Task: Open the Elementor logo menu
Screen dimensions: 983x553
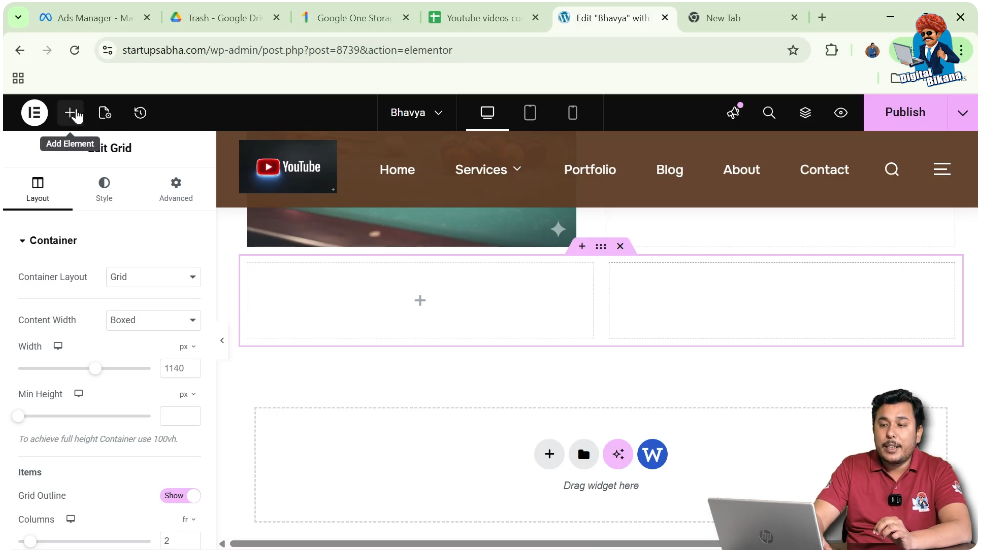Action: (x=34, y=113)
